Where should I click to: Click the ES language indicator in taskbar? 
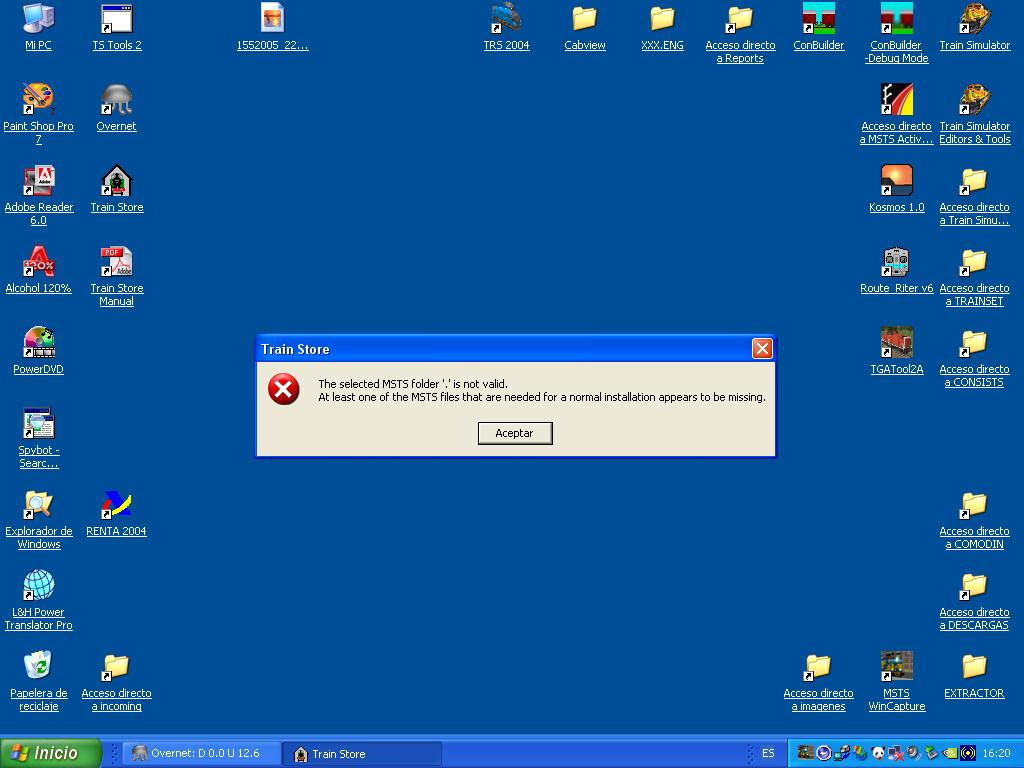click(x=768, y=753)
